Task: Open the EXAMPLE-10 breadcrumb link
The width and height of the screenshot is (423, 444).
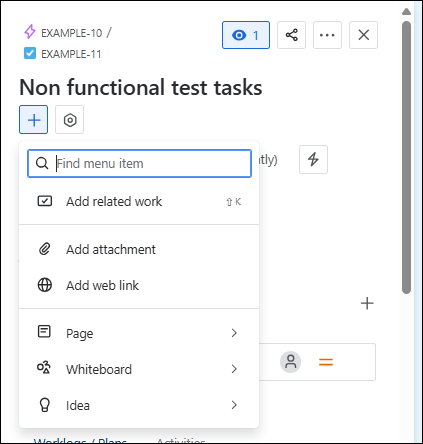Action: point(71,33)
